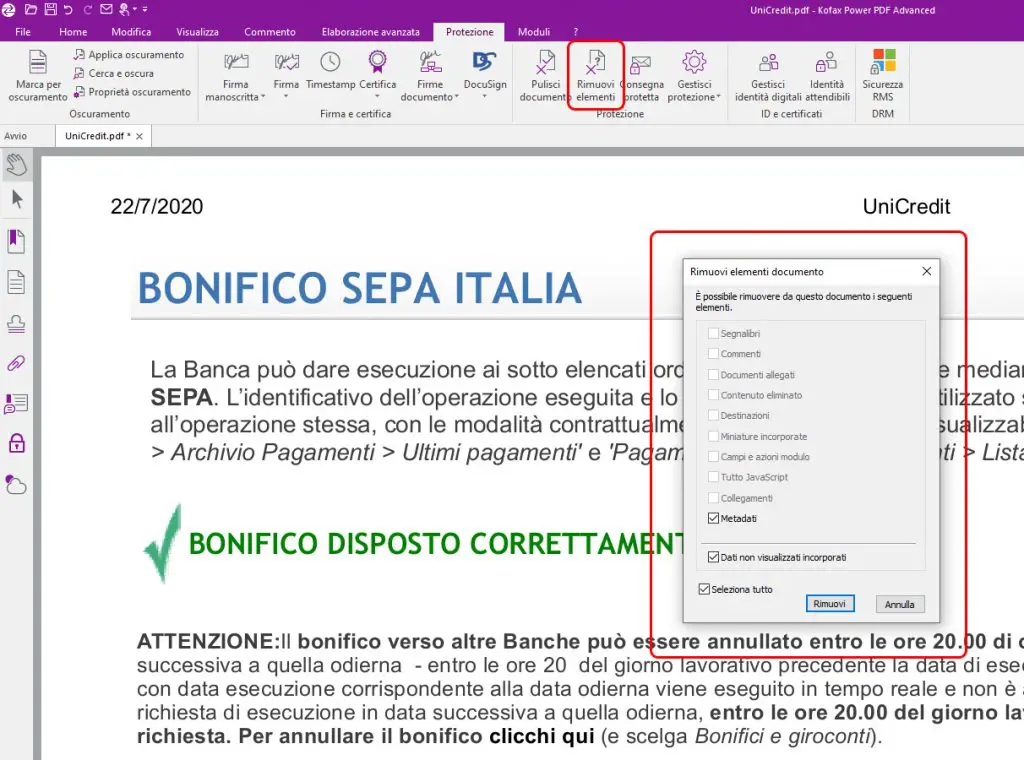Toggle Dati non visualizzati incorporati checkbox

point(713,557)
